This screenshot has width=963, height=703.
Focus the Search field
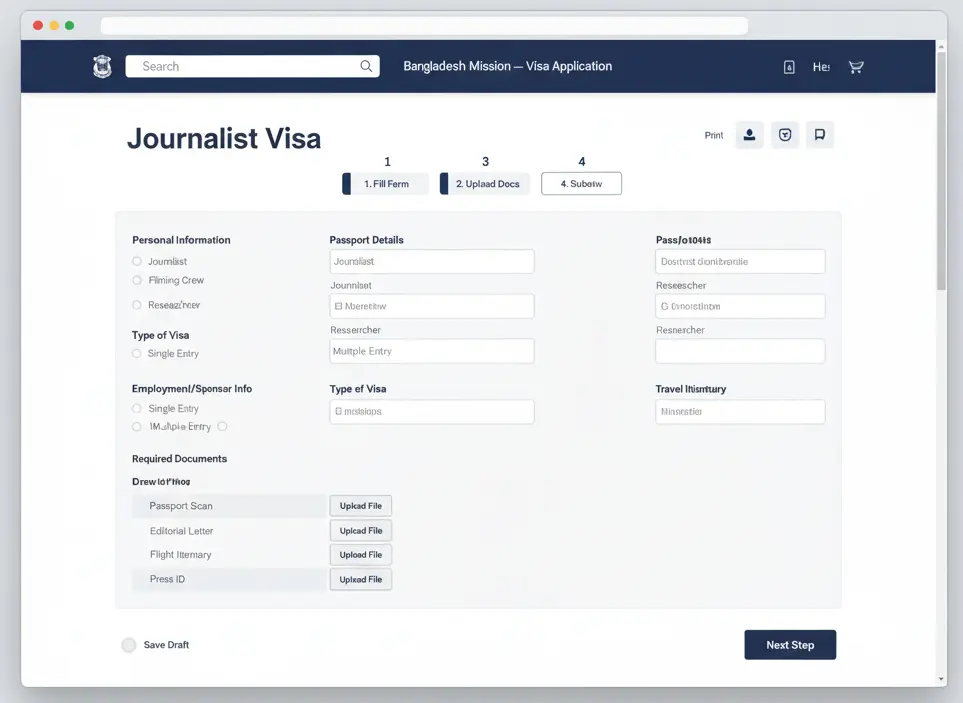click(252, 66)
